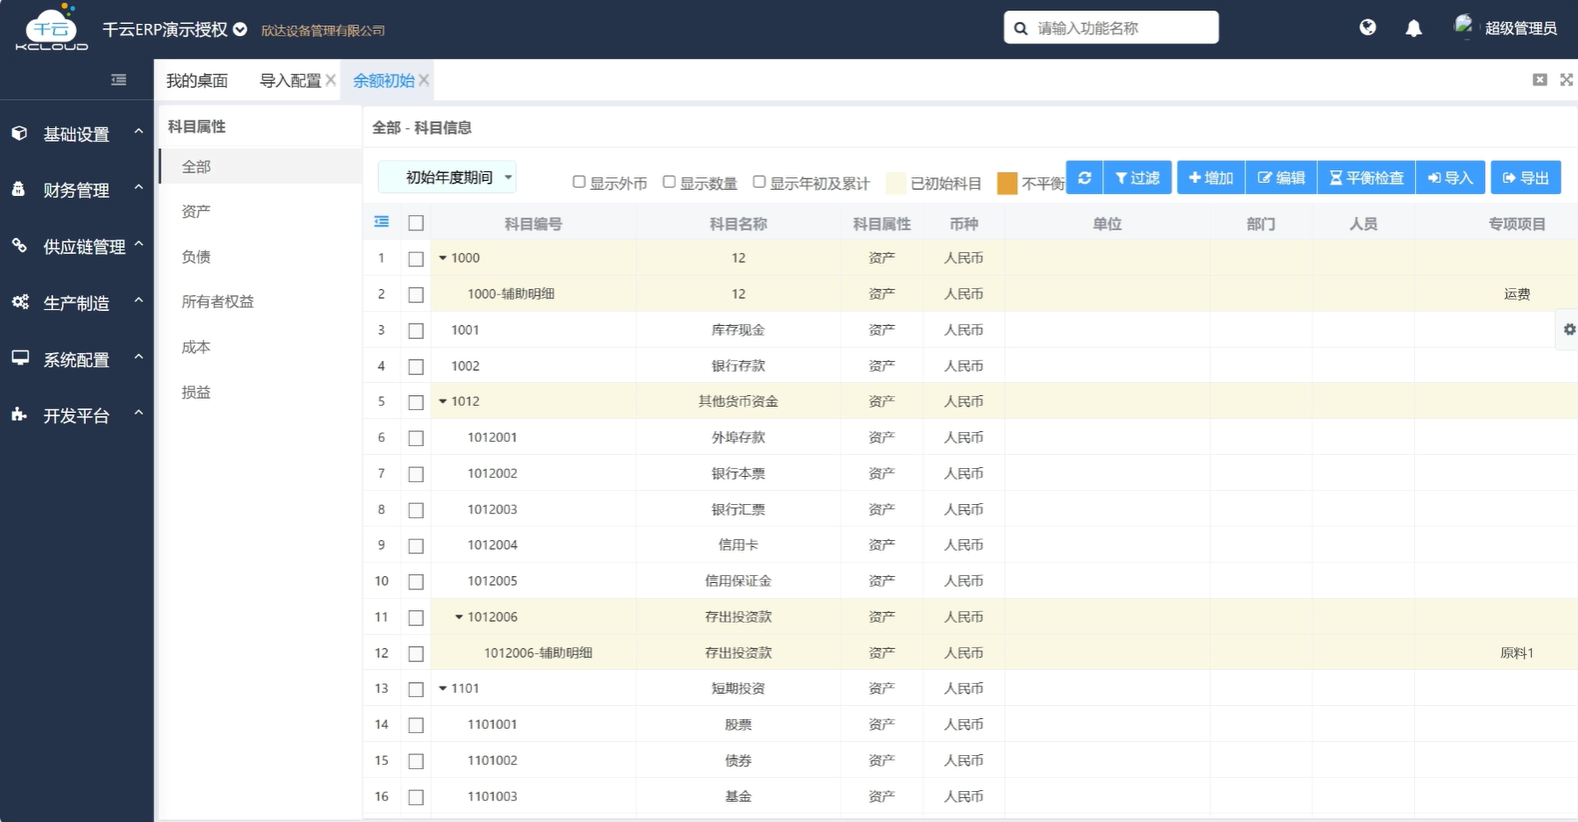This screenshot has width=1578, height=822.
Task: Click the 请输入功能名称 search field
Action: [1111, 28]
